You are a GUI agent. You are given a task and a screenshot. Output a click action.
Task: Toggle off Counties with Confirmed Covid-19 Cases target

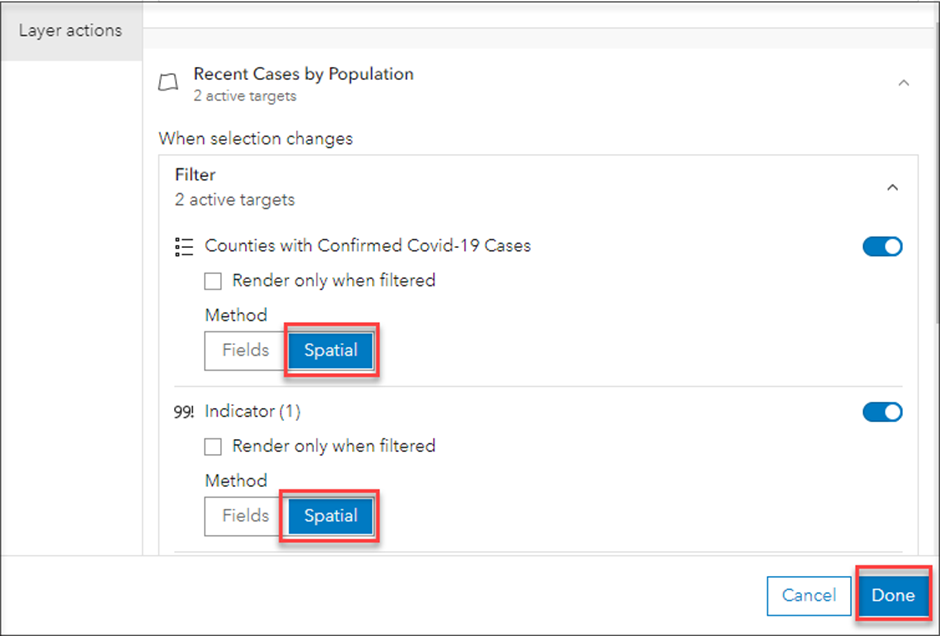click(x=882, y=246)
